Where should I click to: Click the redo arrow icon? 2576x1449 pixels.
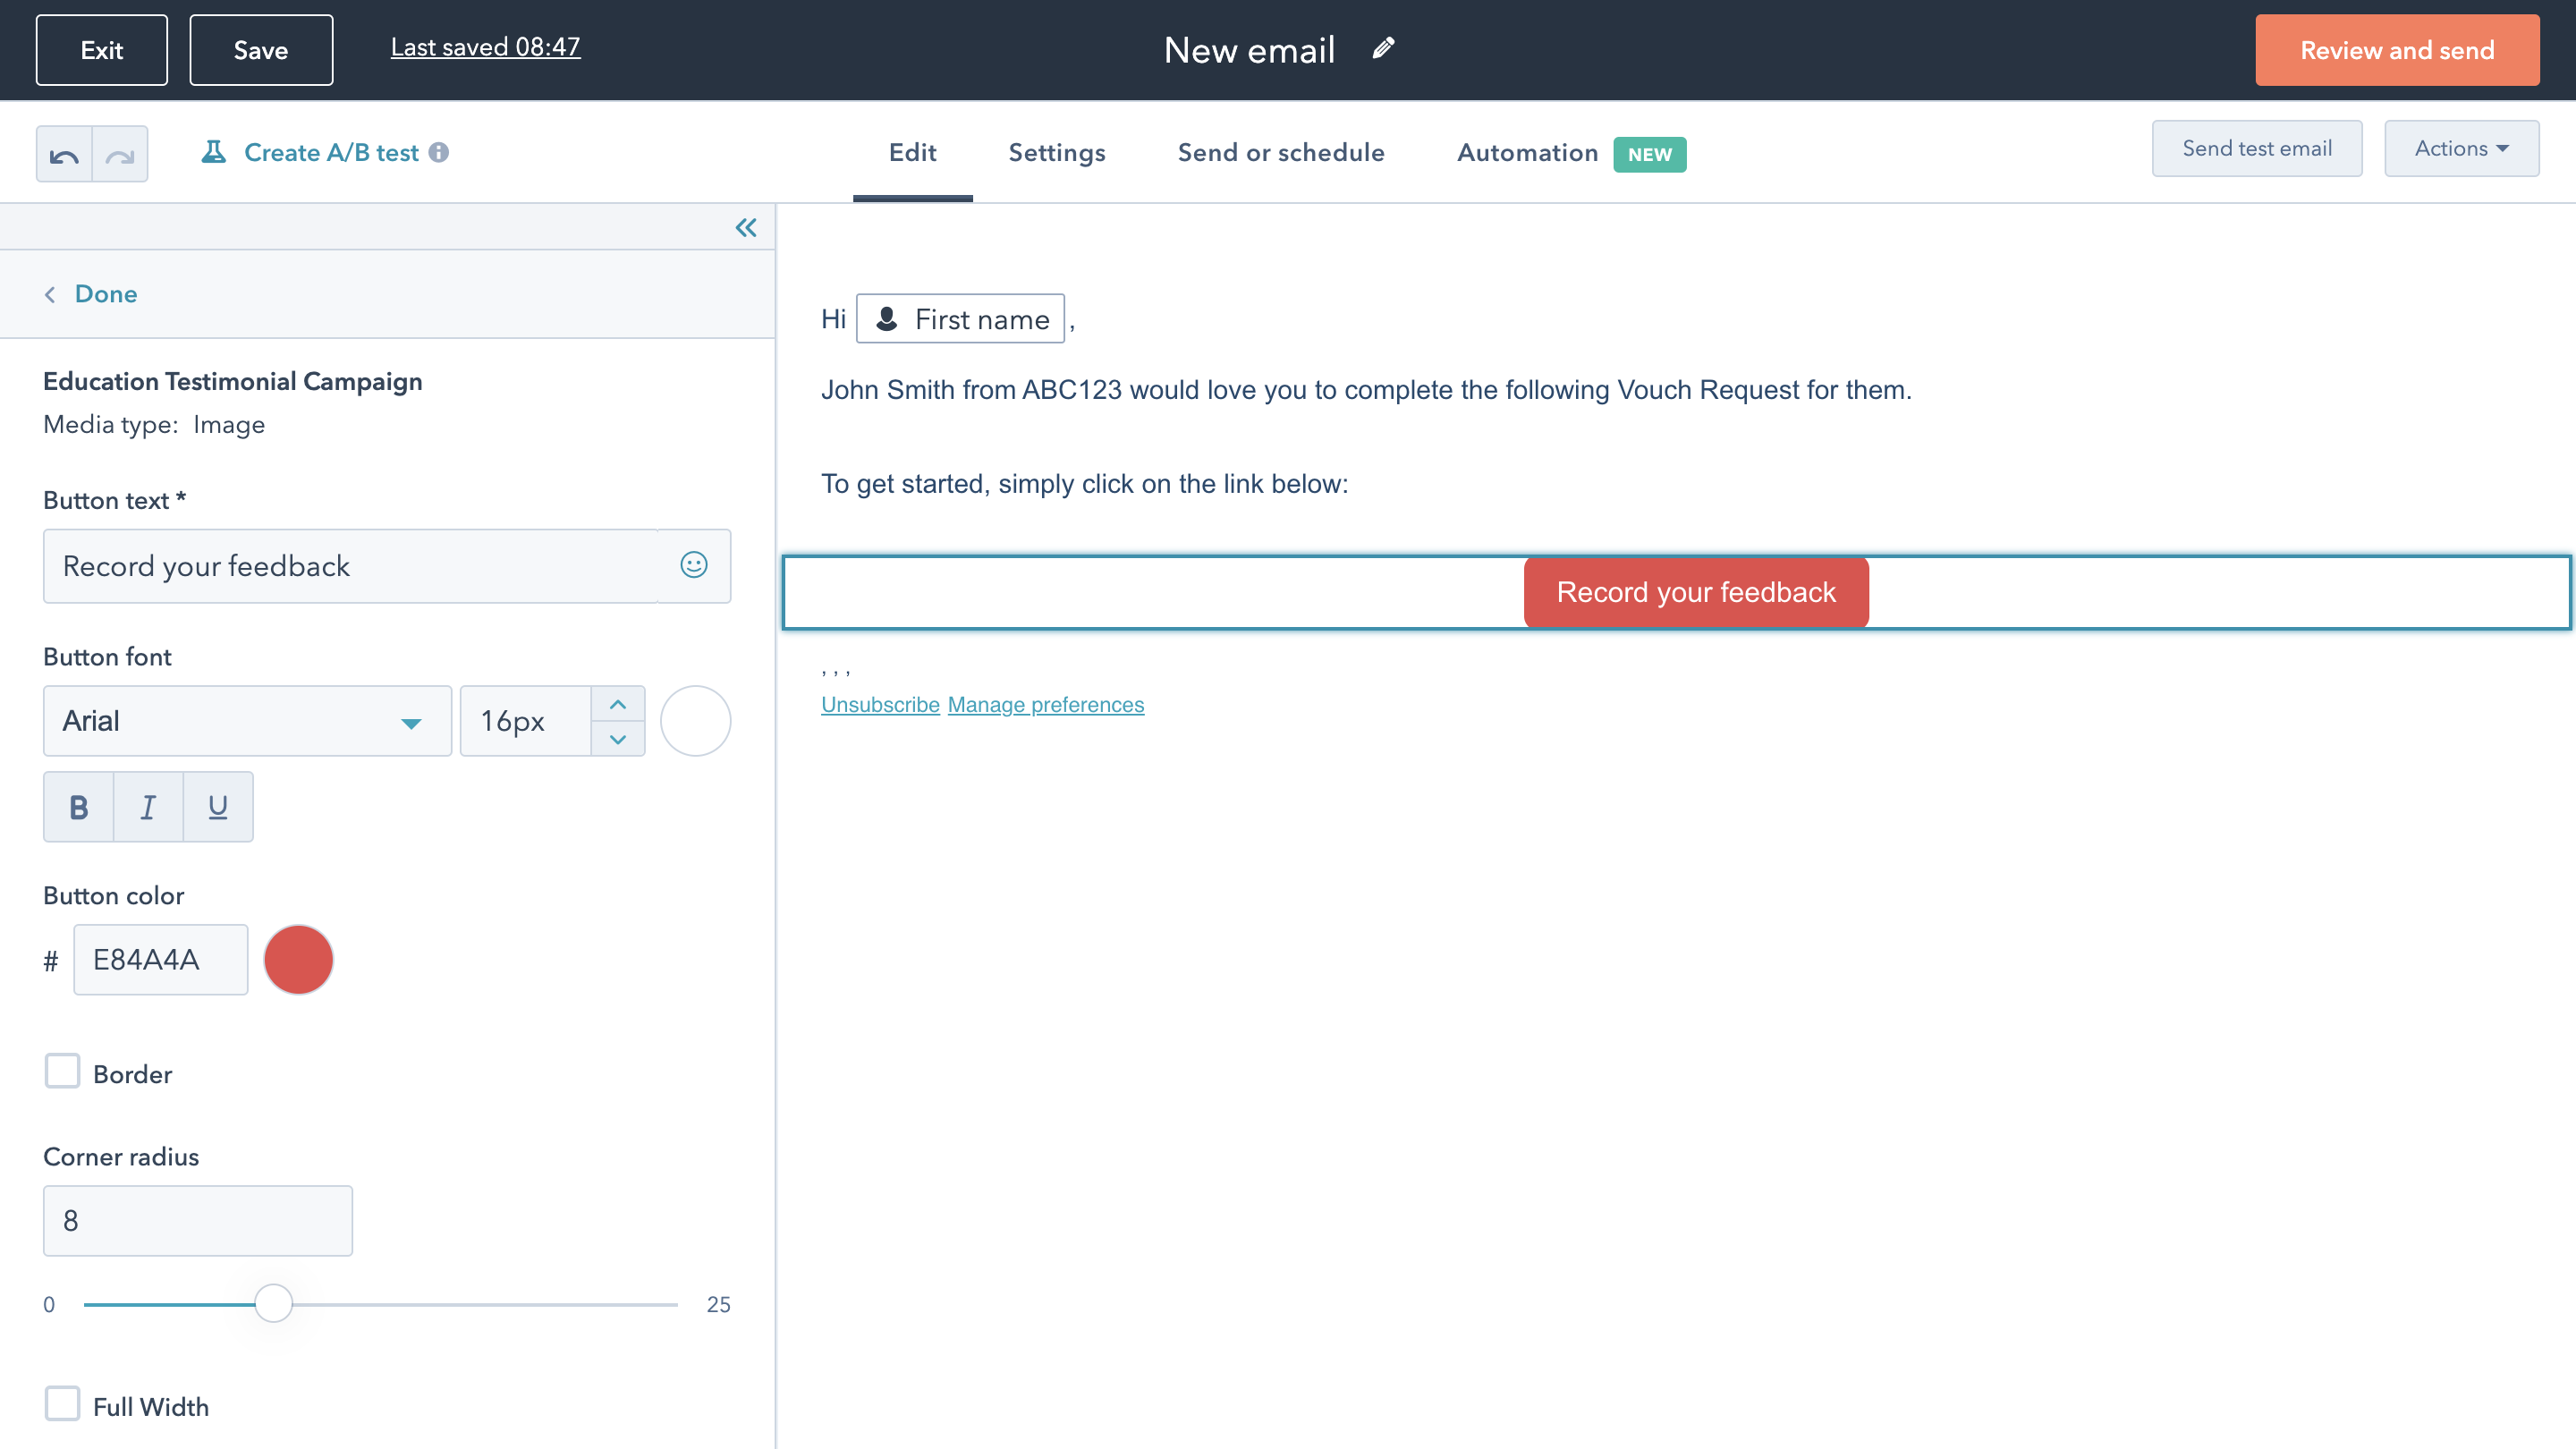pos(120,153)
